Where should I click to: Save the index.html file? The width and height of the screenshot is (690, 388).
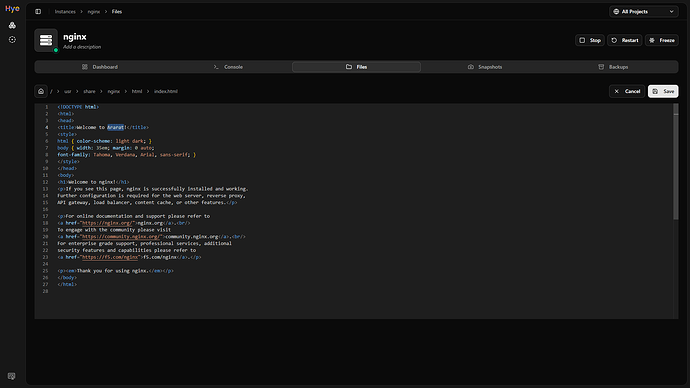click(663, 91)
